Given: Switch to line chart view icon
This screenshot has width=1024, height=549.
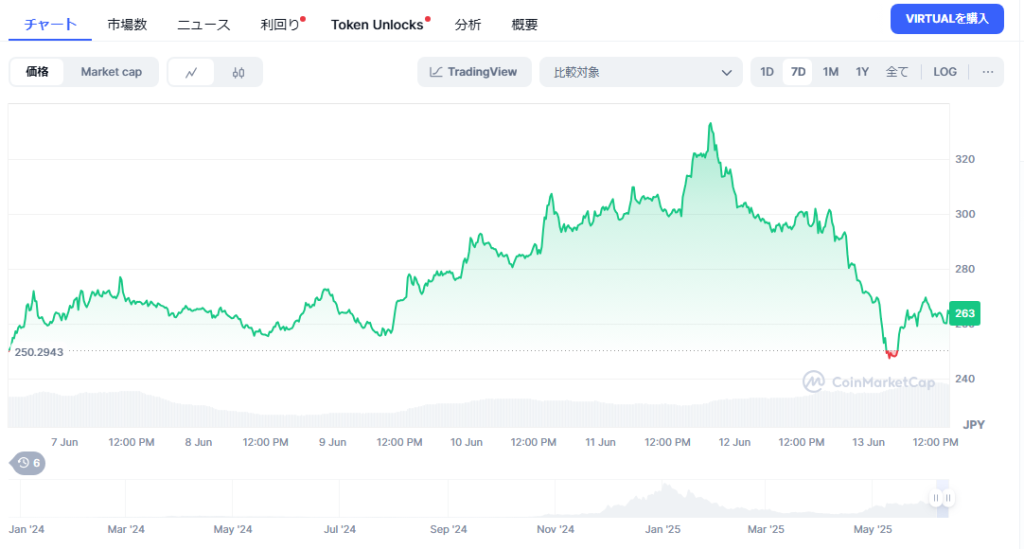Looking at the screenshot, I should pyautogui.click(x=191, y=72).
